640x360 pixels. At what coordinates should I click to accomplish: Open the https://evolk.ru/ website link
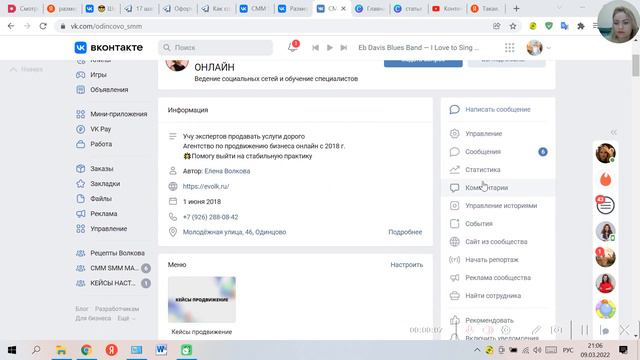tap(206, 186)
